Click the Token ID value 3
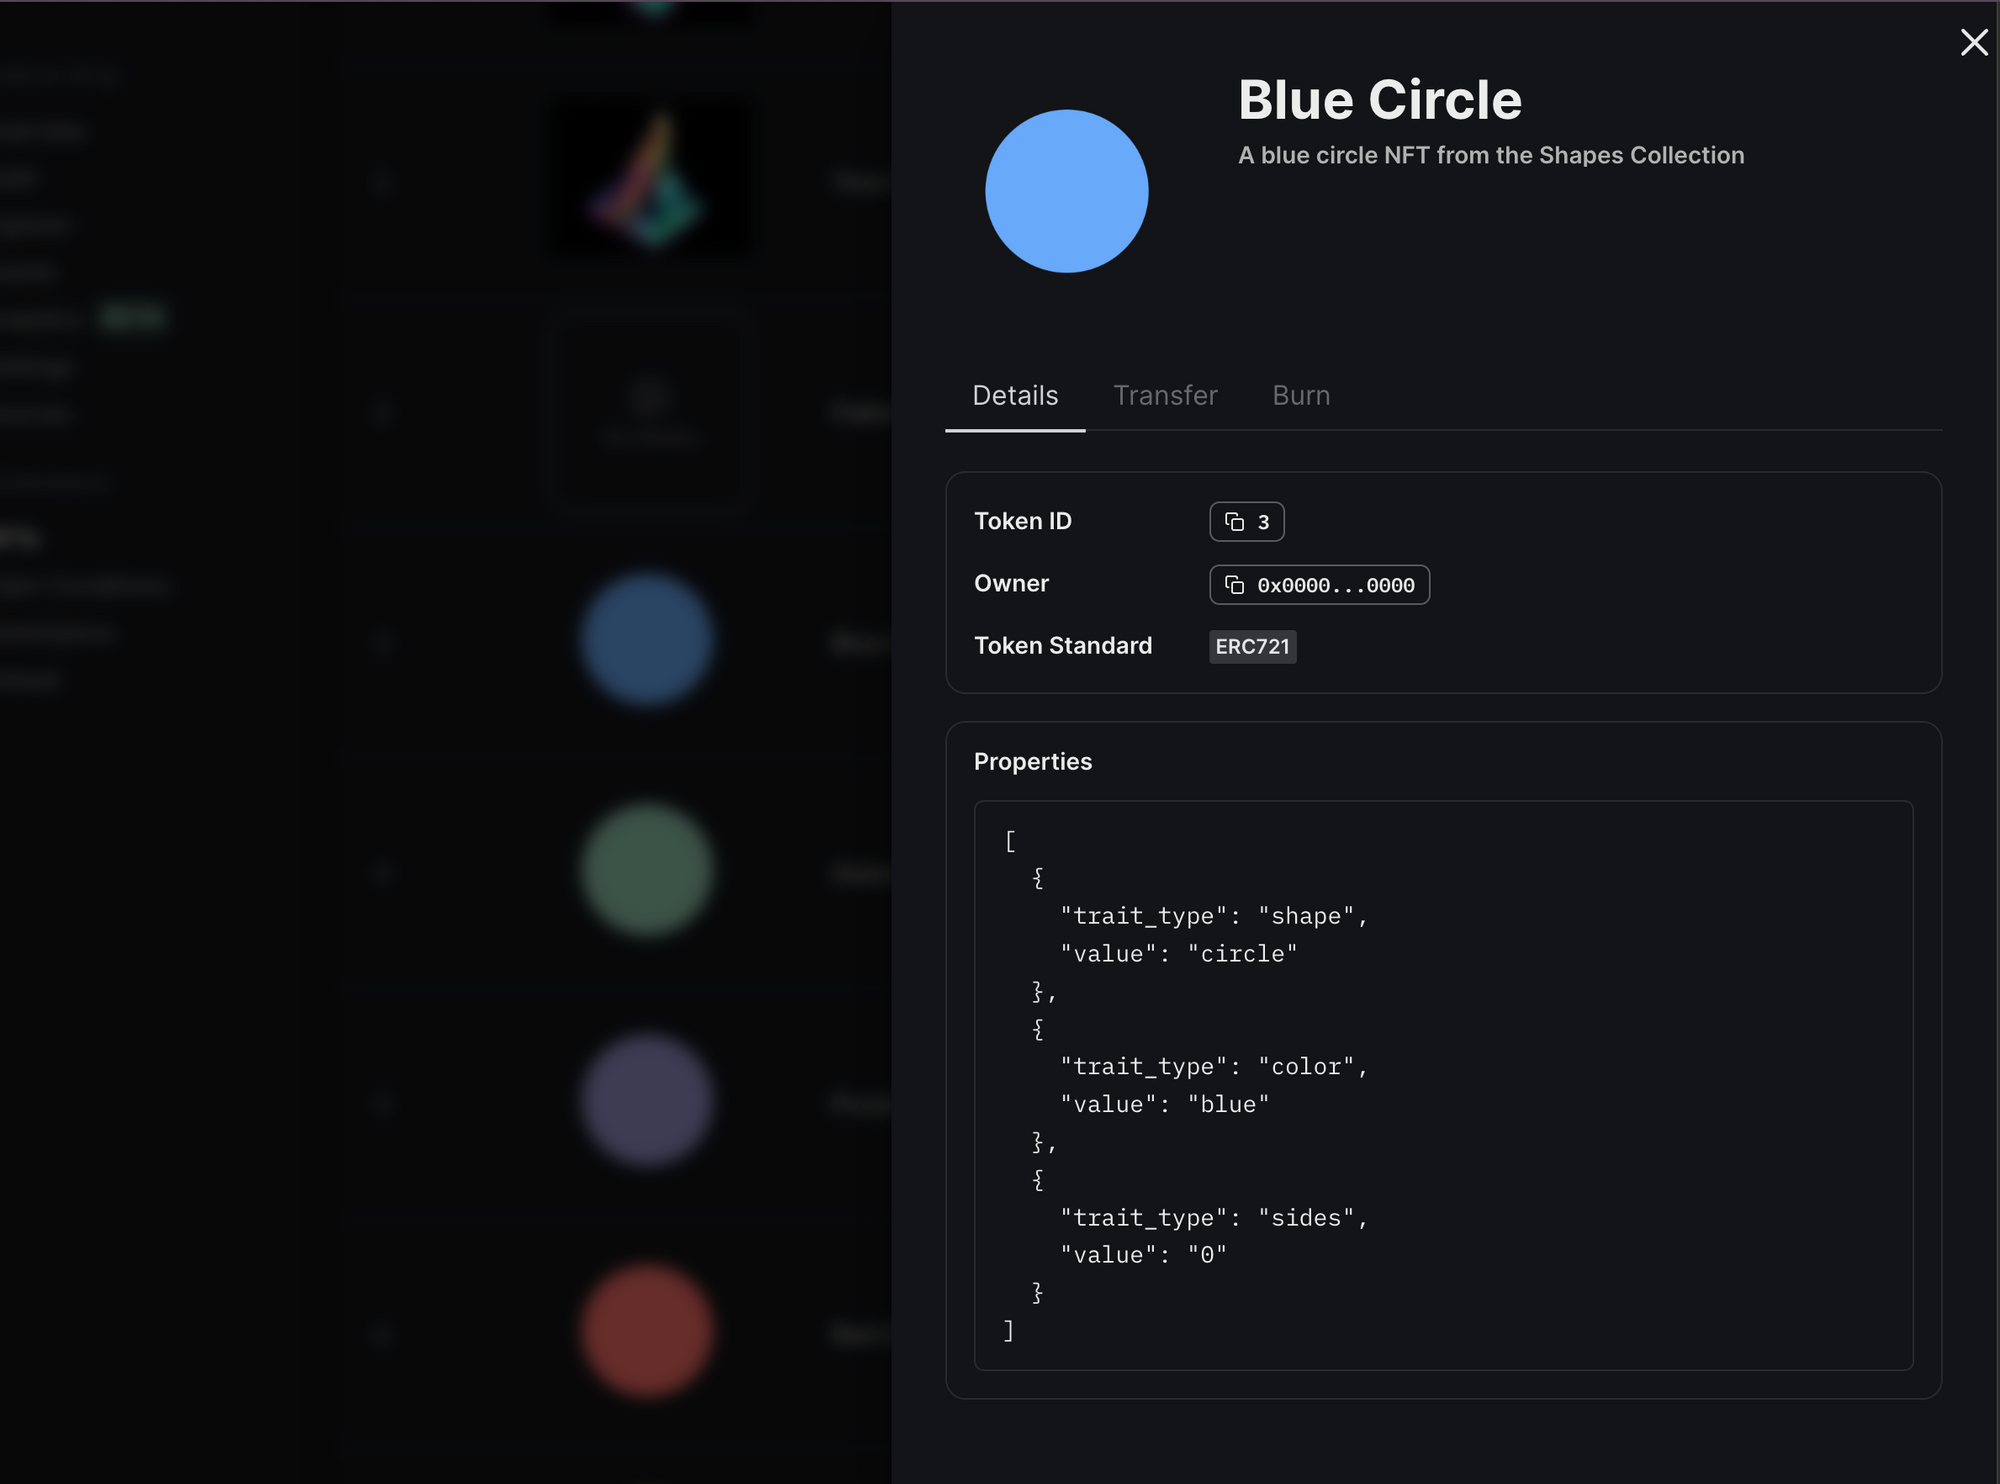Image resolution: width=2000 pixels, height=1484 pixels. click(x=1263, y=522)
